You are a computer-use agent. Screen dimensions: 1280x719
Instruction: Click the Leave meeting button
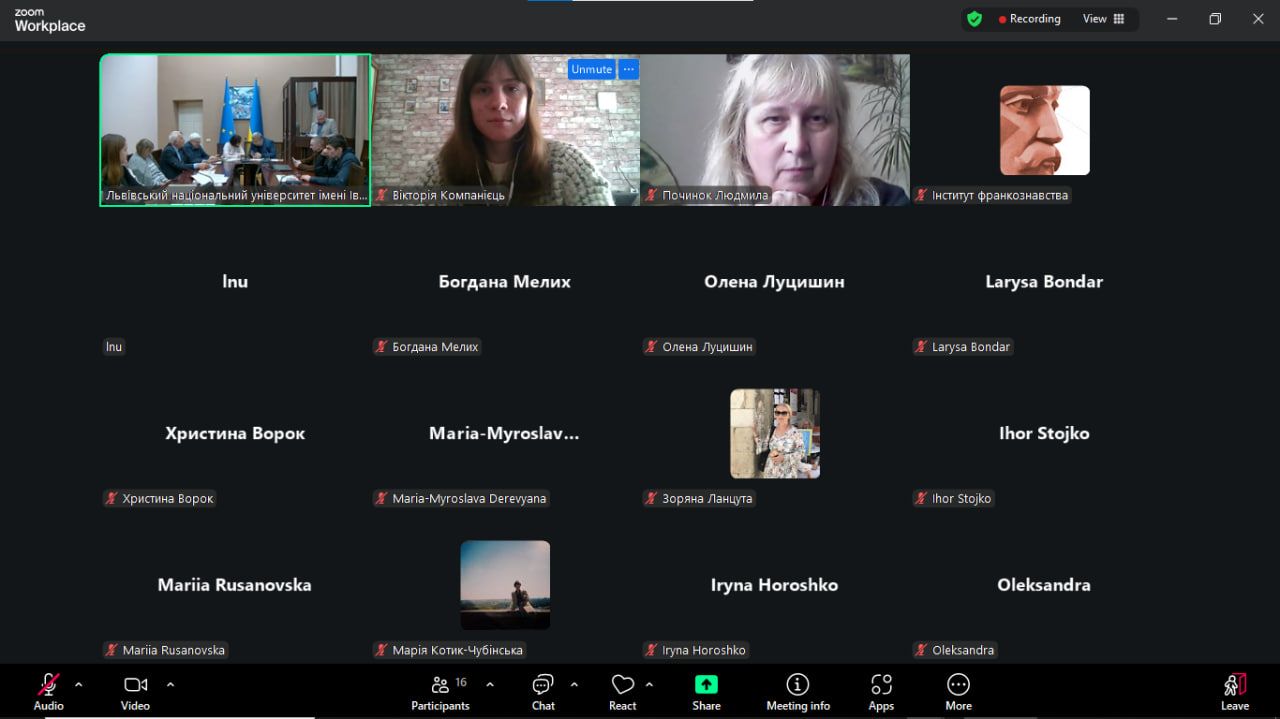pyautogui.click(x=1235, y=691)
